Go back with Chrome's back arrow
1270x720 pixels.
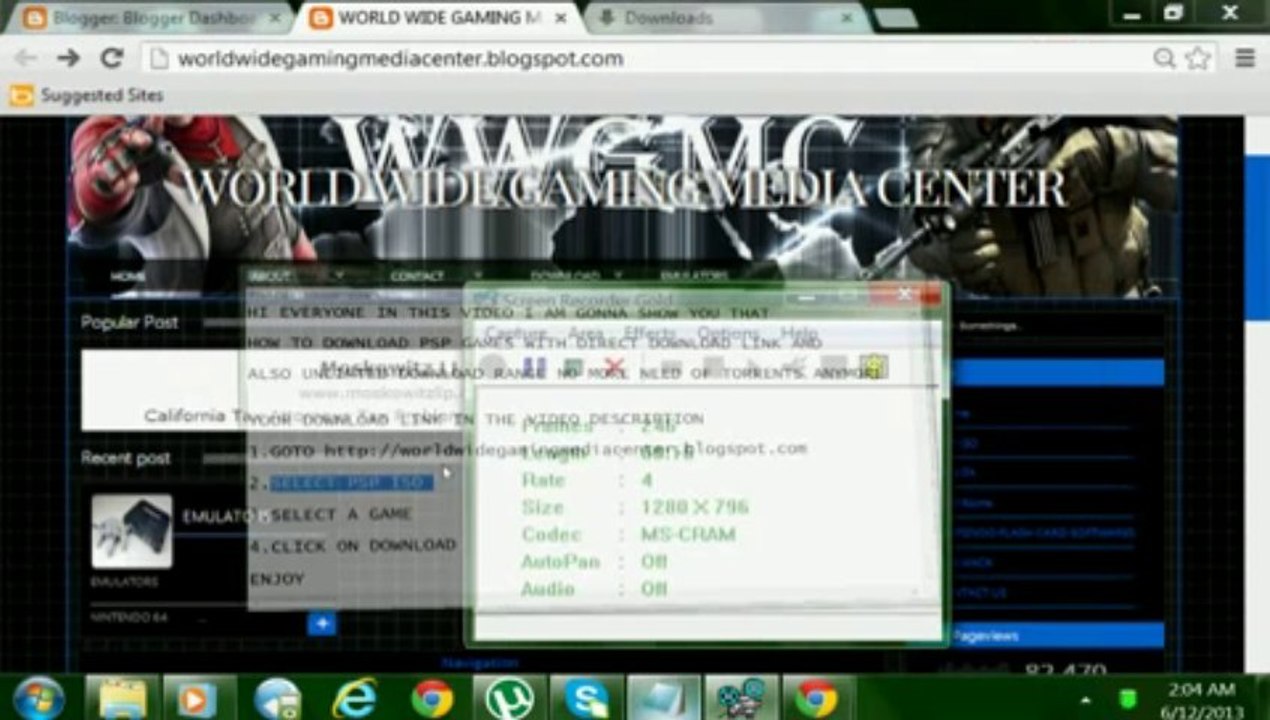(25, 58)
